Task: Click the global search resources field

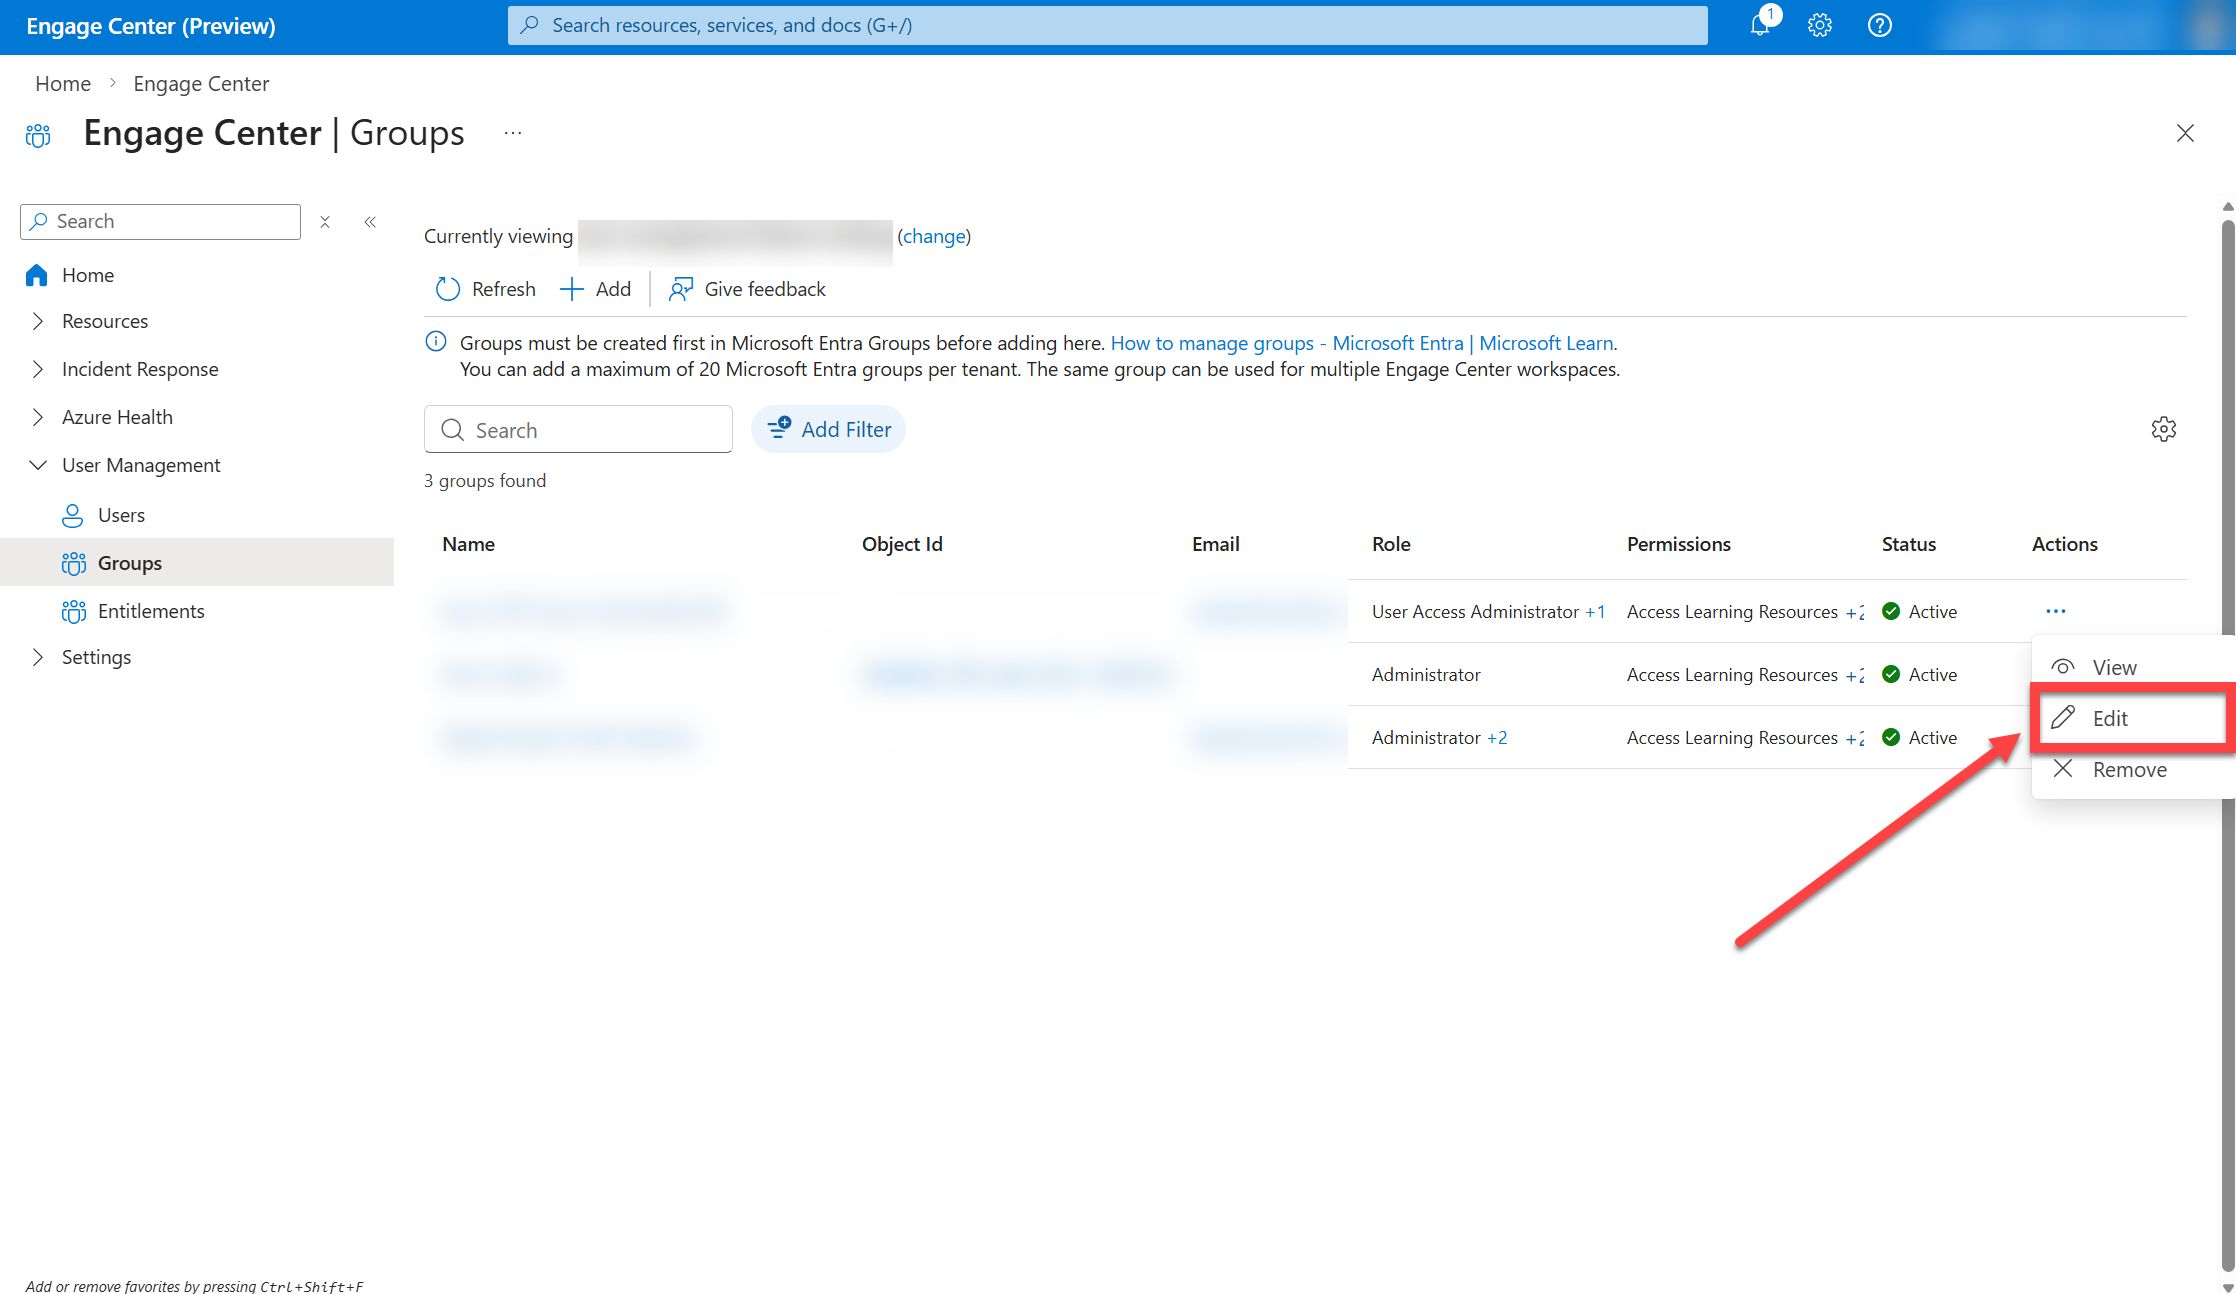Action: pos(1108,25)
